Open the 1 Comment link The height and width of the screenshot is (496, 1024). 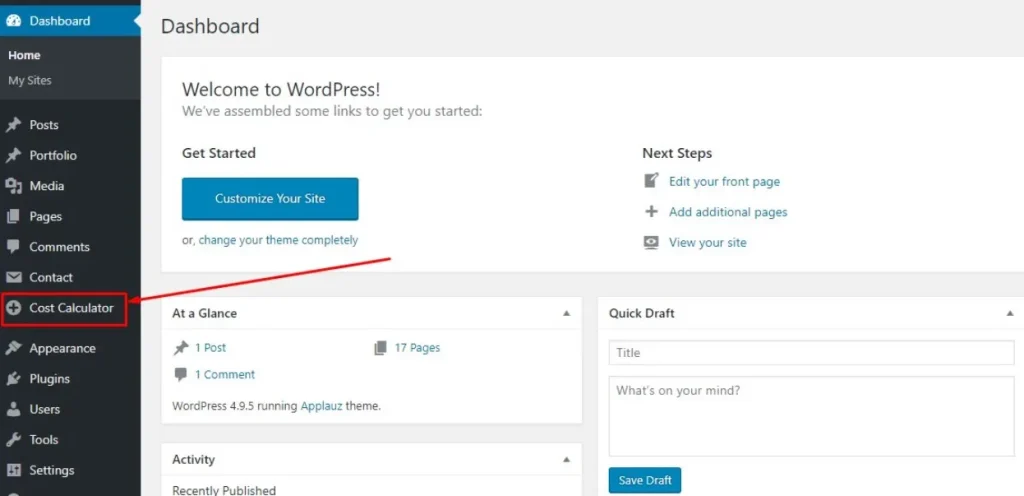(x=225, y=375)
